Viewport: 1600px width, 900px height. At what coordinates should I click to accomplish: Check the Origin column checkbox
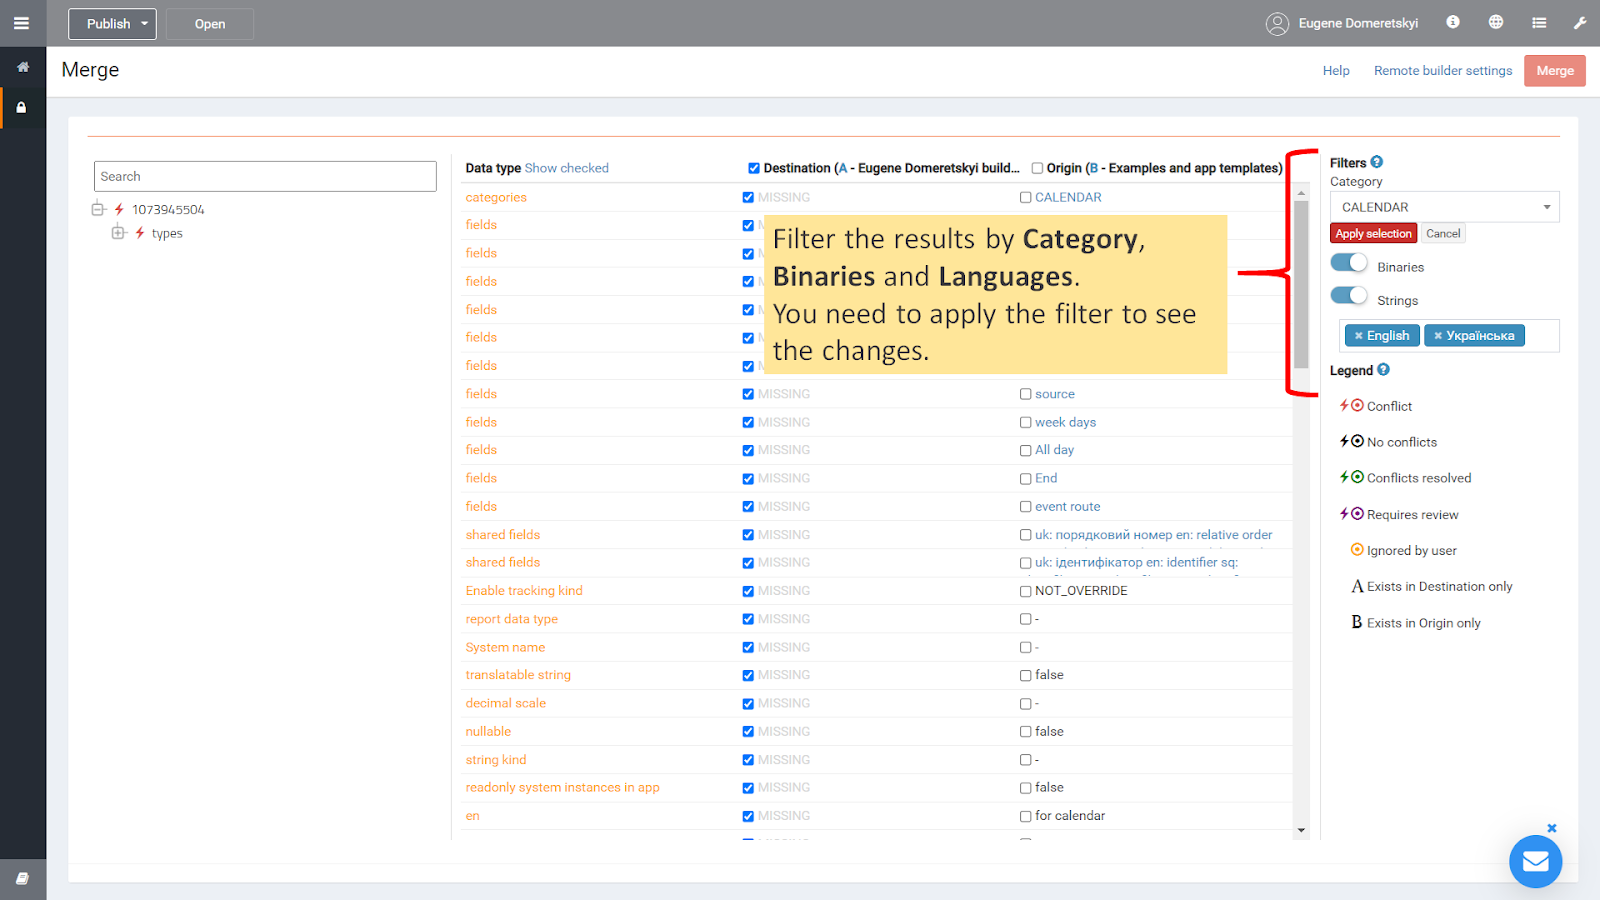[1037, 168]
